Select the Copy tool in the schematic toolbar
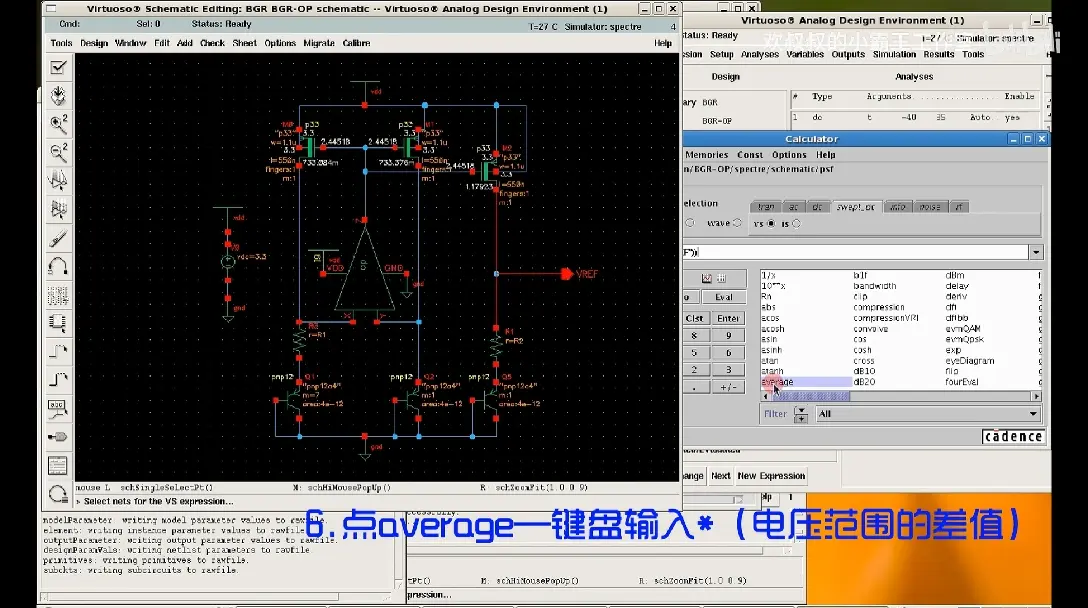This screenshot has height=608, width=1088. [58, 209]
